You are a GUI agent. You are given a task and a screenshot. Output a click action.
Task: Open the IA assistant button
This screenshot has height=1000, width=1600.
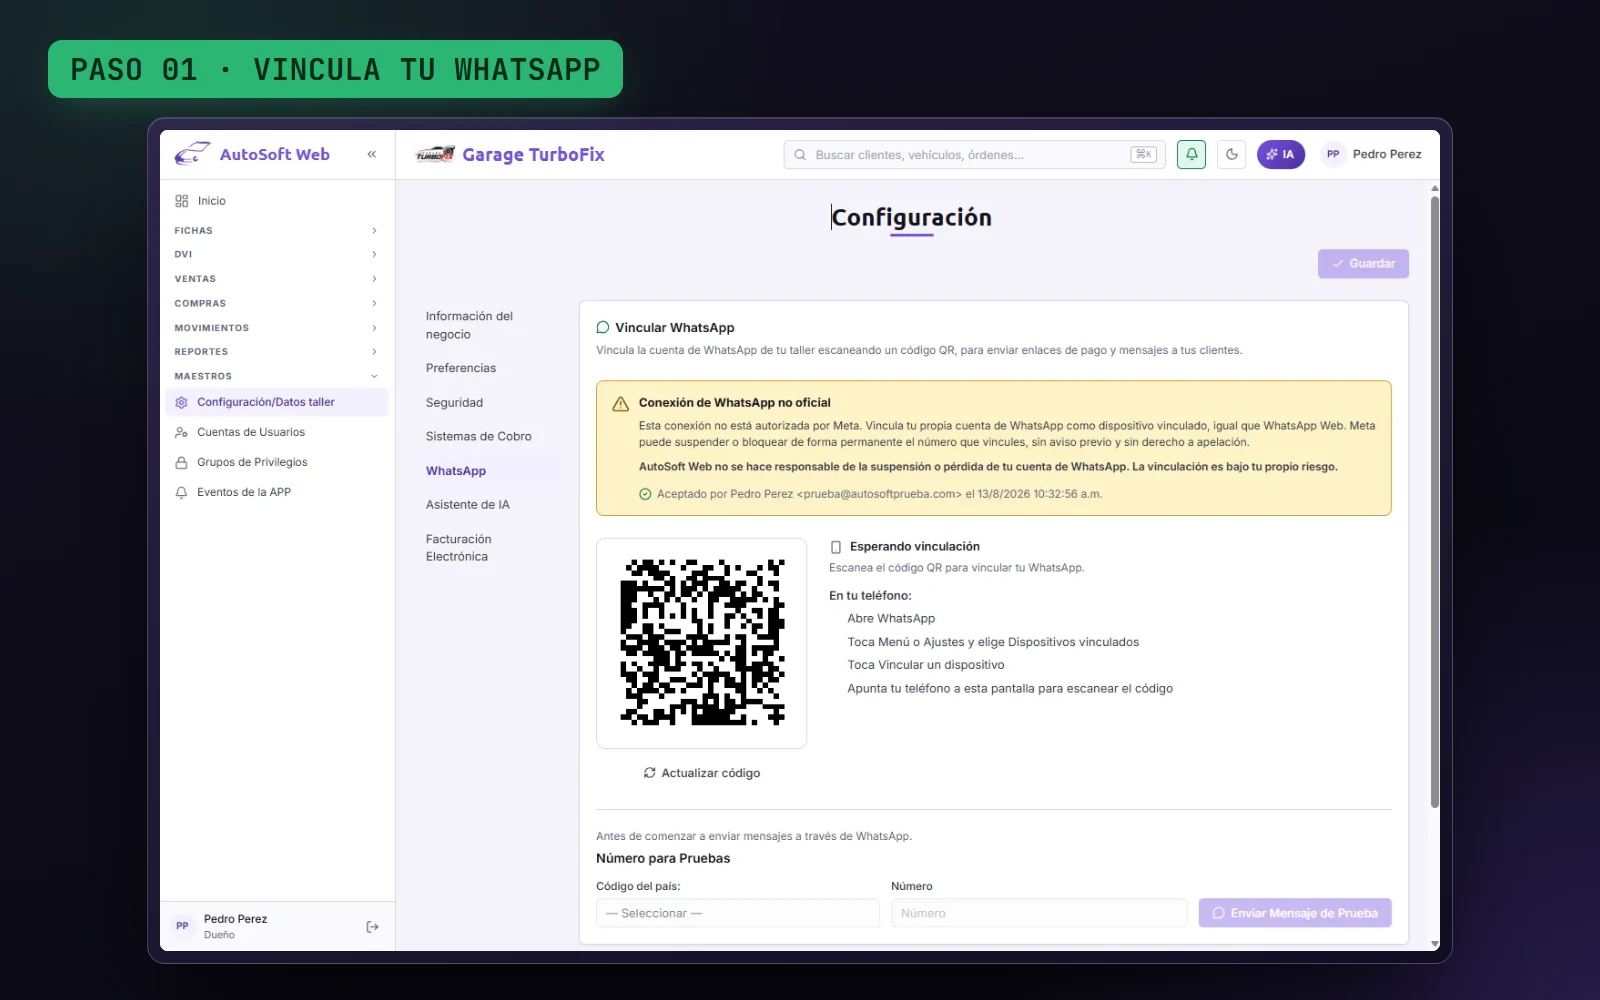[1280, 154]
